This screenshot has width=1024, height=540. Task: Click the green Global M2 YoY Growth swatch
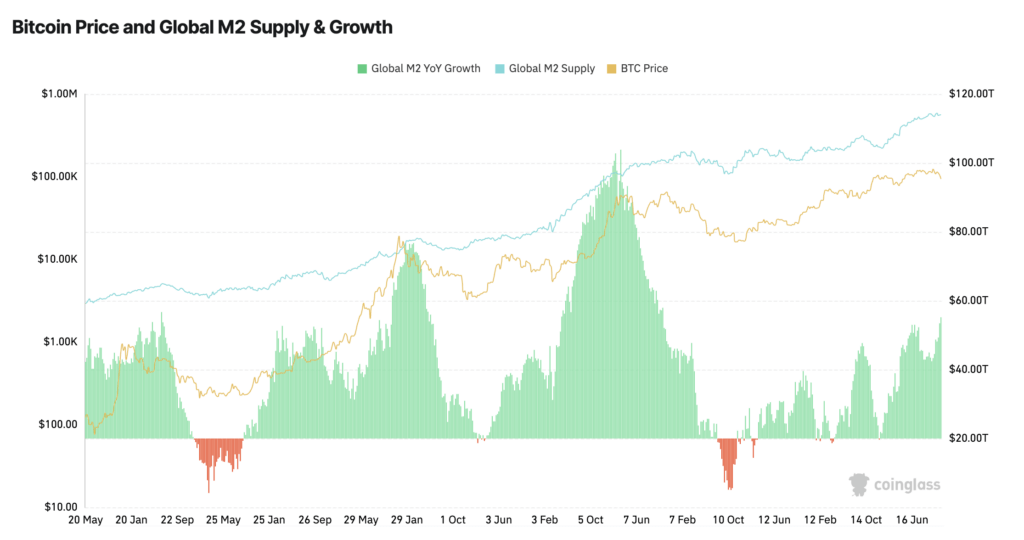pos(362,69)
